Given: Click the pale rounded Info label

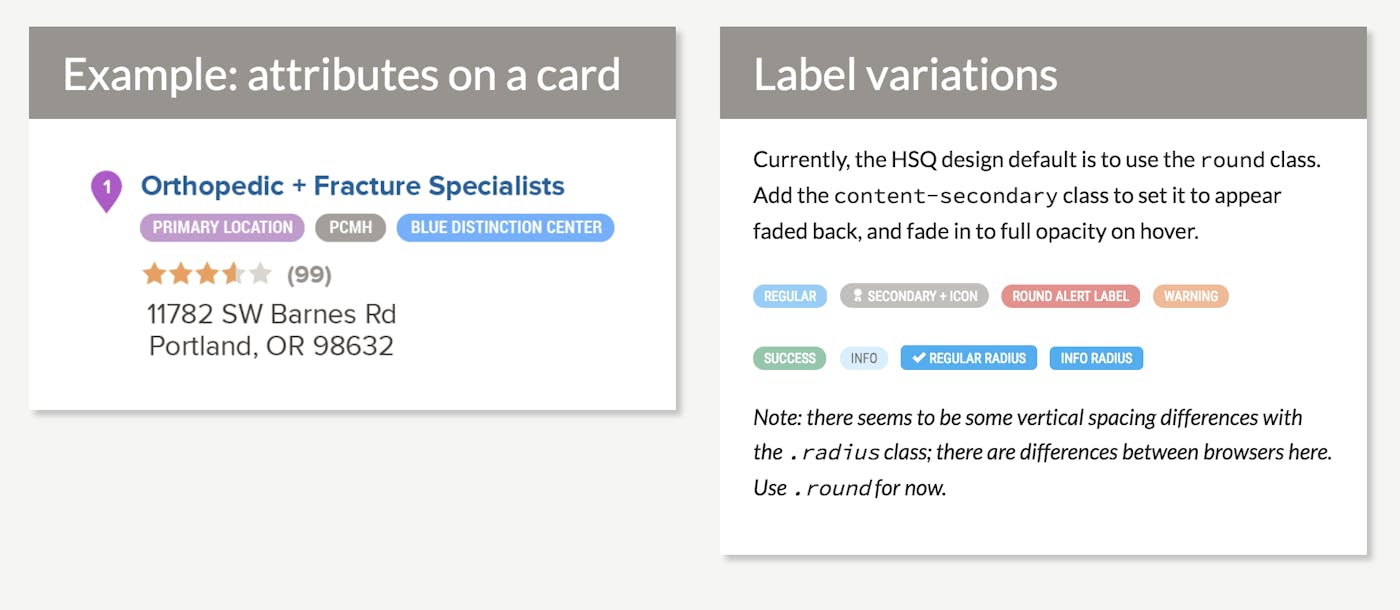Looking at the screenshot, I should [863, 358].
